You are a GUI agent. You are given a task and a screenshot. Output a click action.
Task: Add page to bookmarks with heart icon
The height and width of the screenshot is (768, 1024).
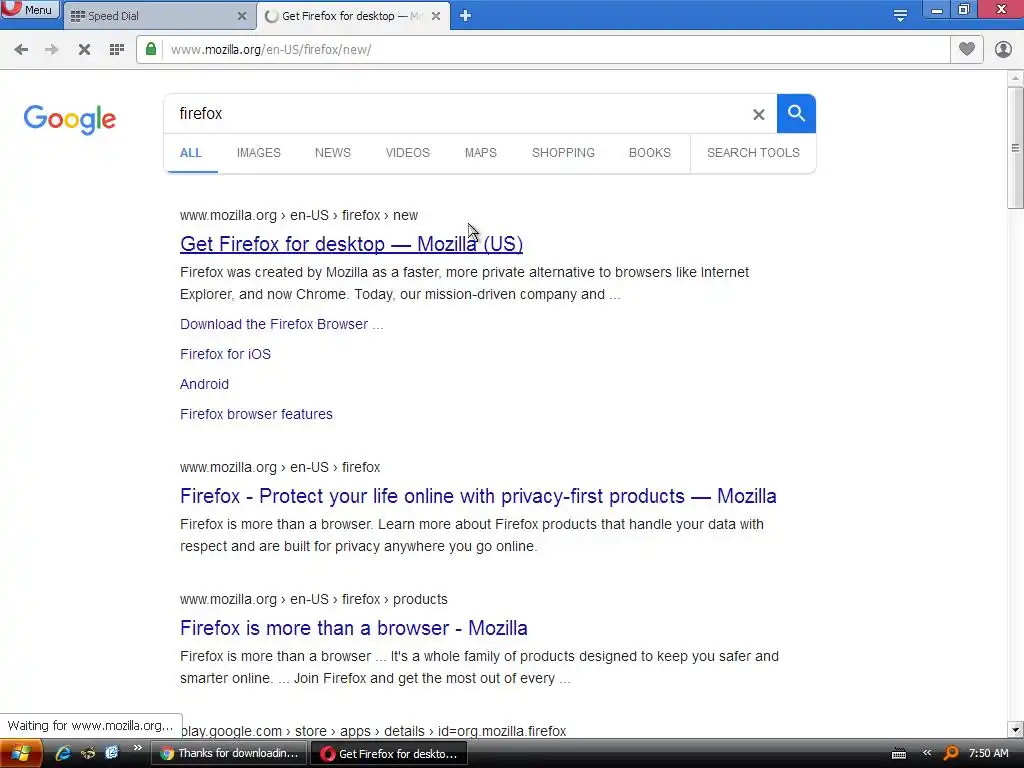pos(967,49)
